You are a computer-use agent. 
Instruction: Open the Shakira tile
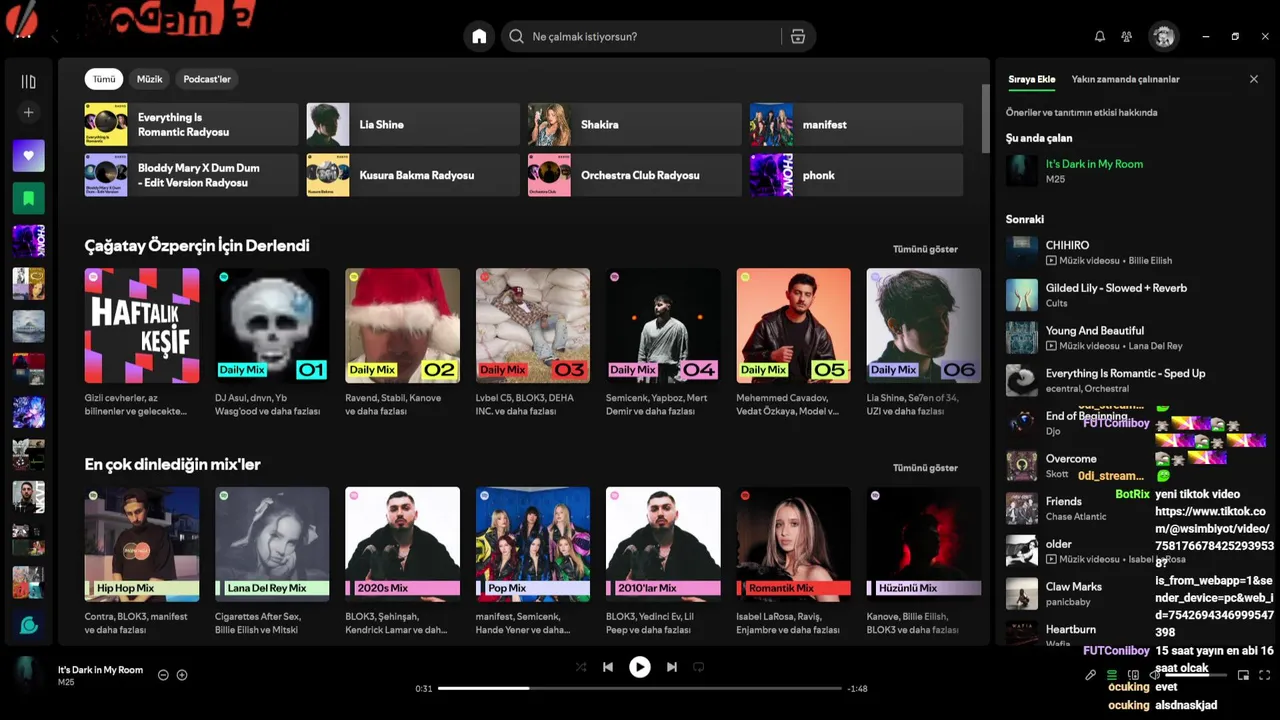(x=635, y=125)
